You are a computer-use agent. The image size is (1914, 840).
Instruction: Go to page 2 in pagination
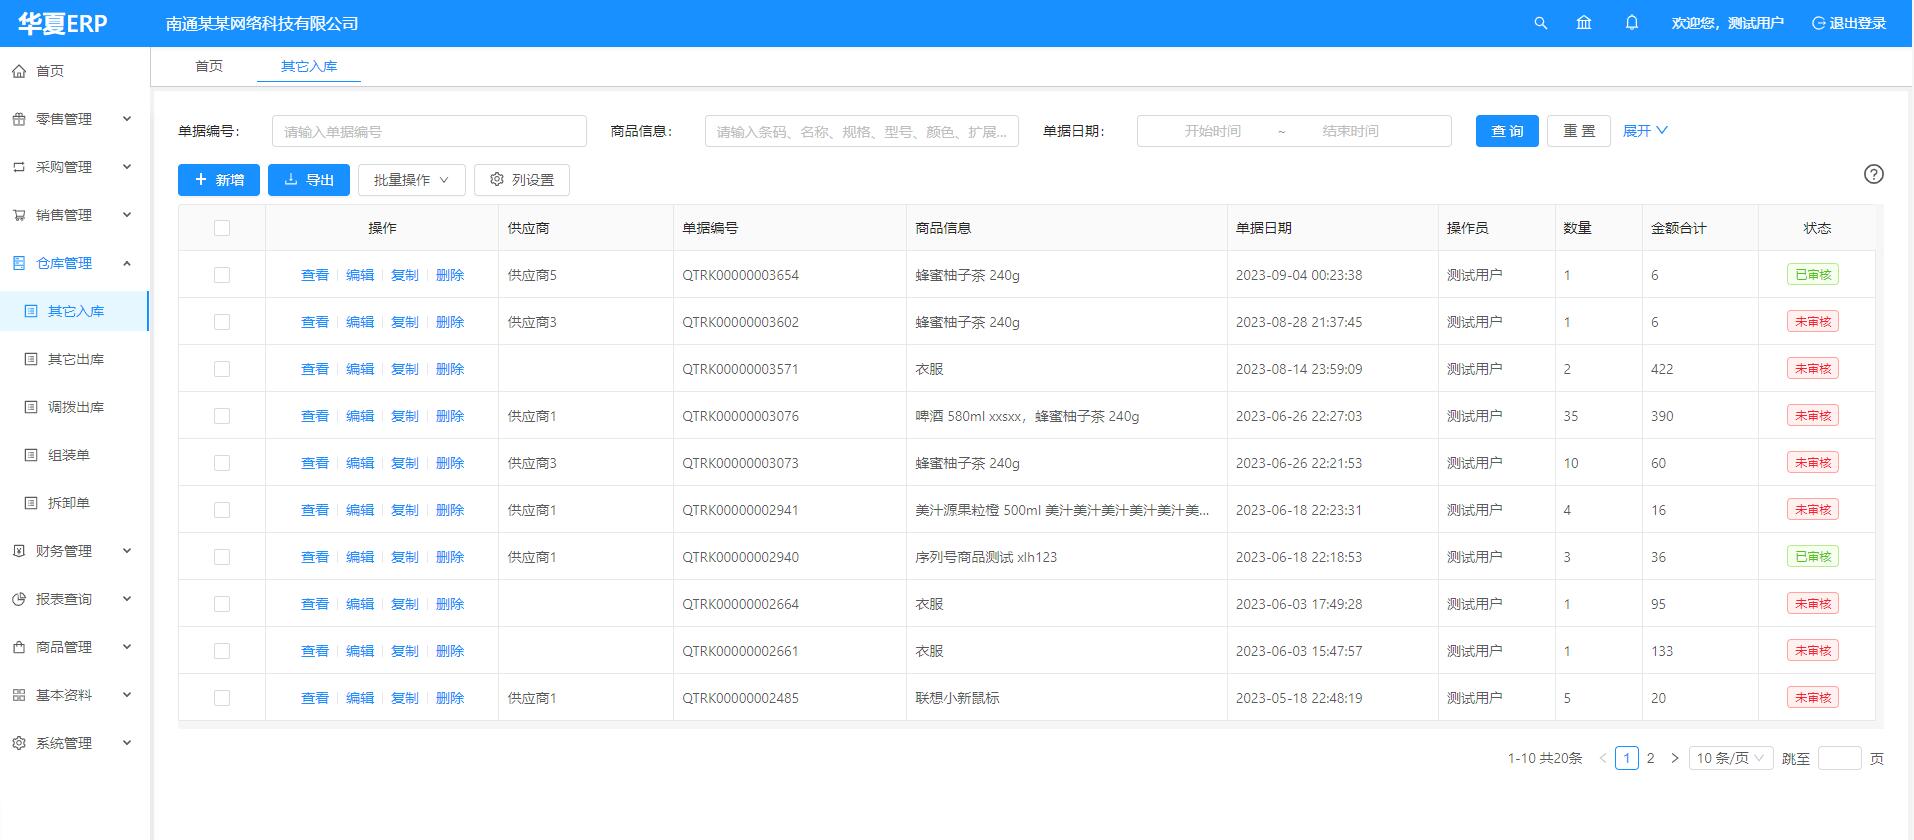click(1650, 758)
